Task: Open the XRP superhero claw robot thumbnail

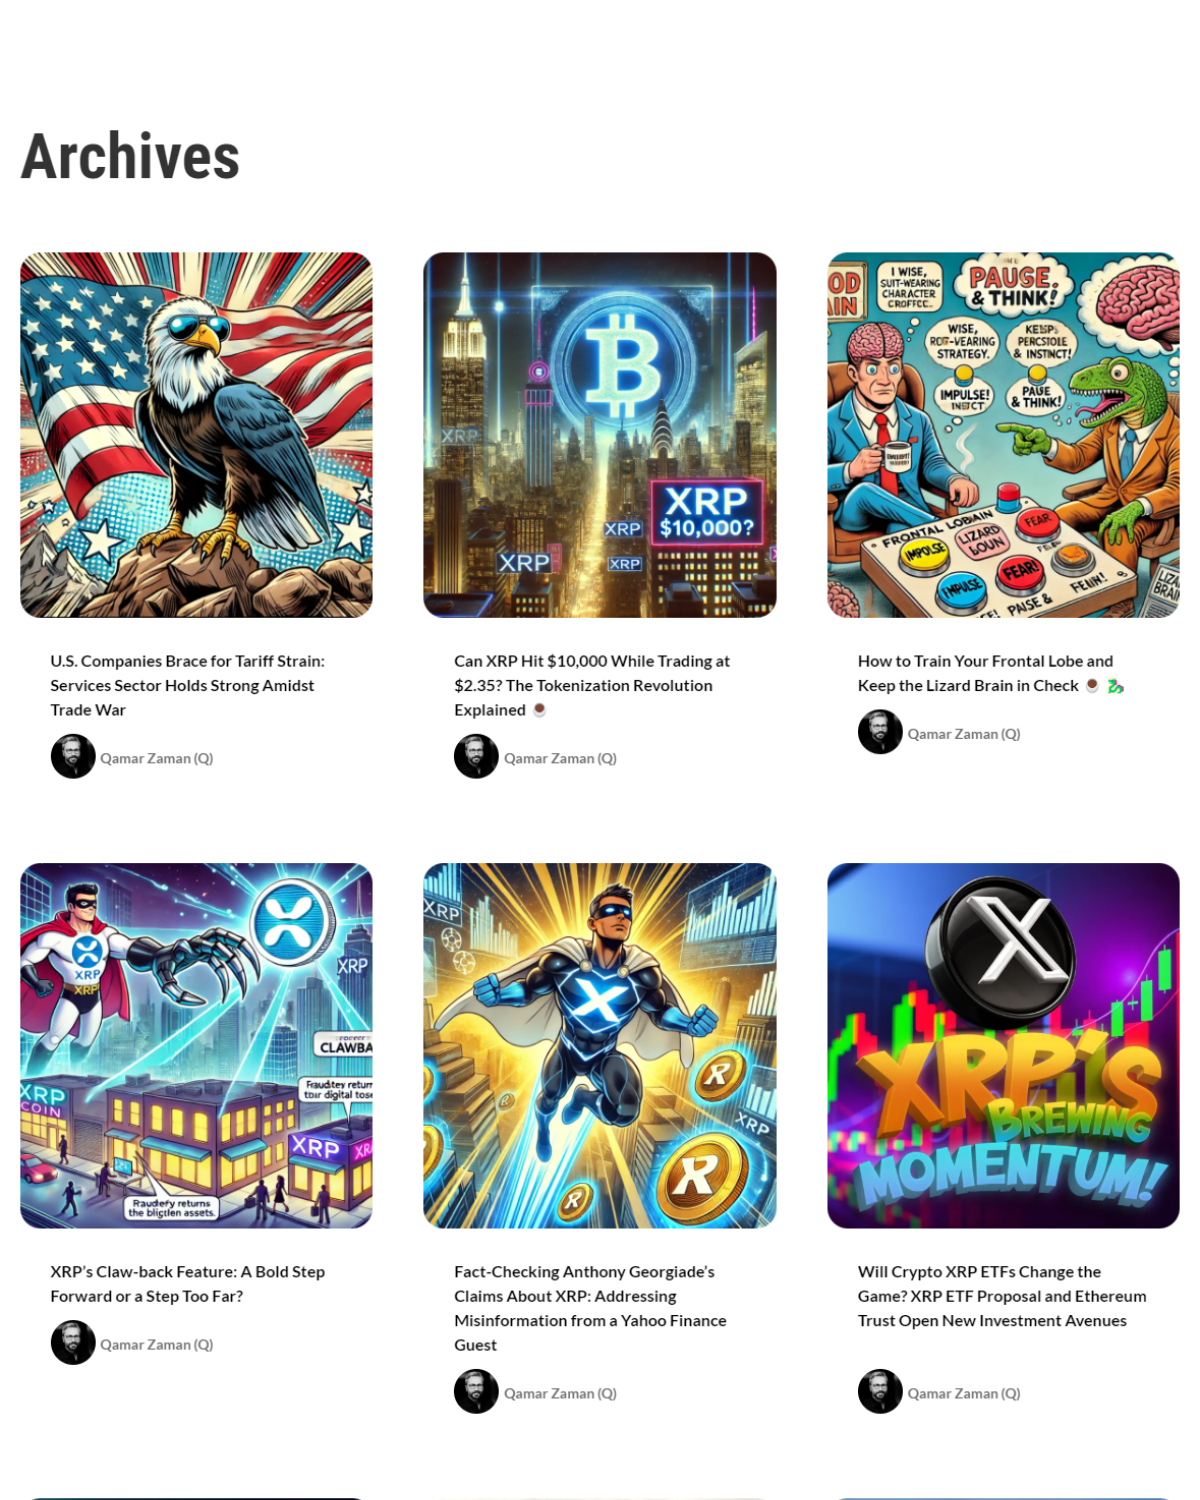Action: [196, 1046]
